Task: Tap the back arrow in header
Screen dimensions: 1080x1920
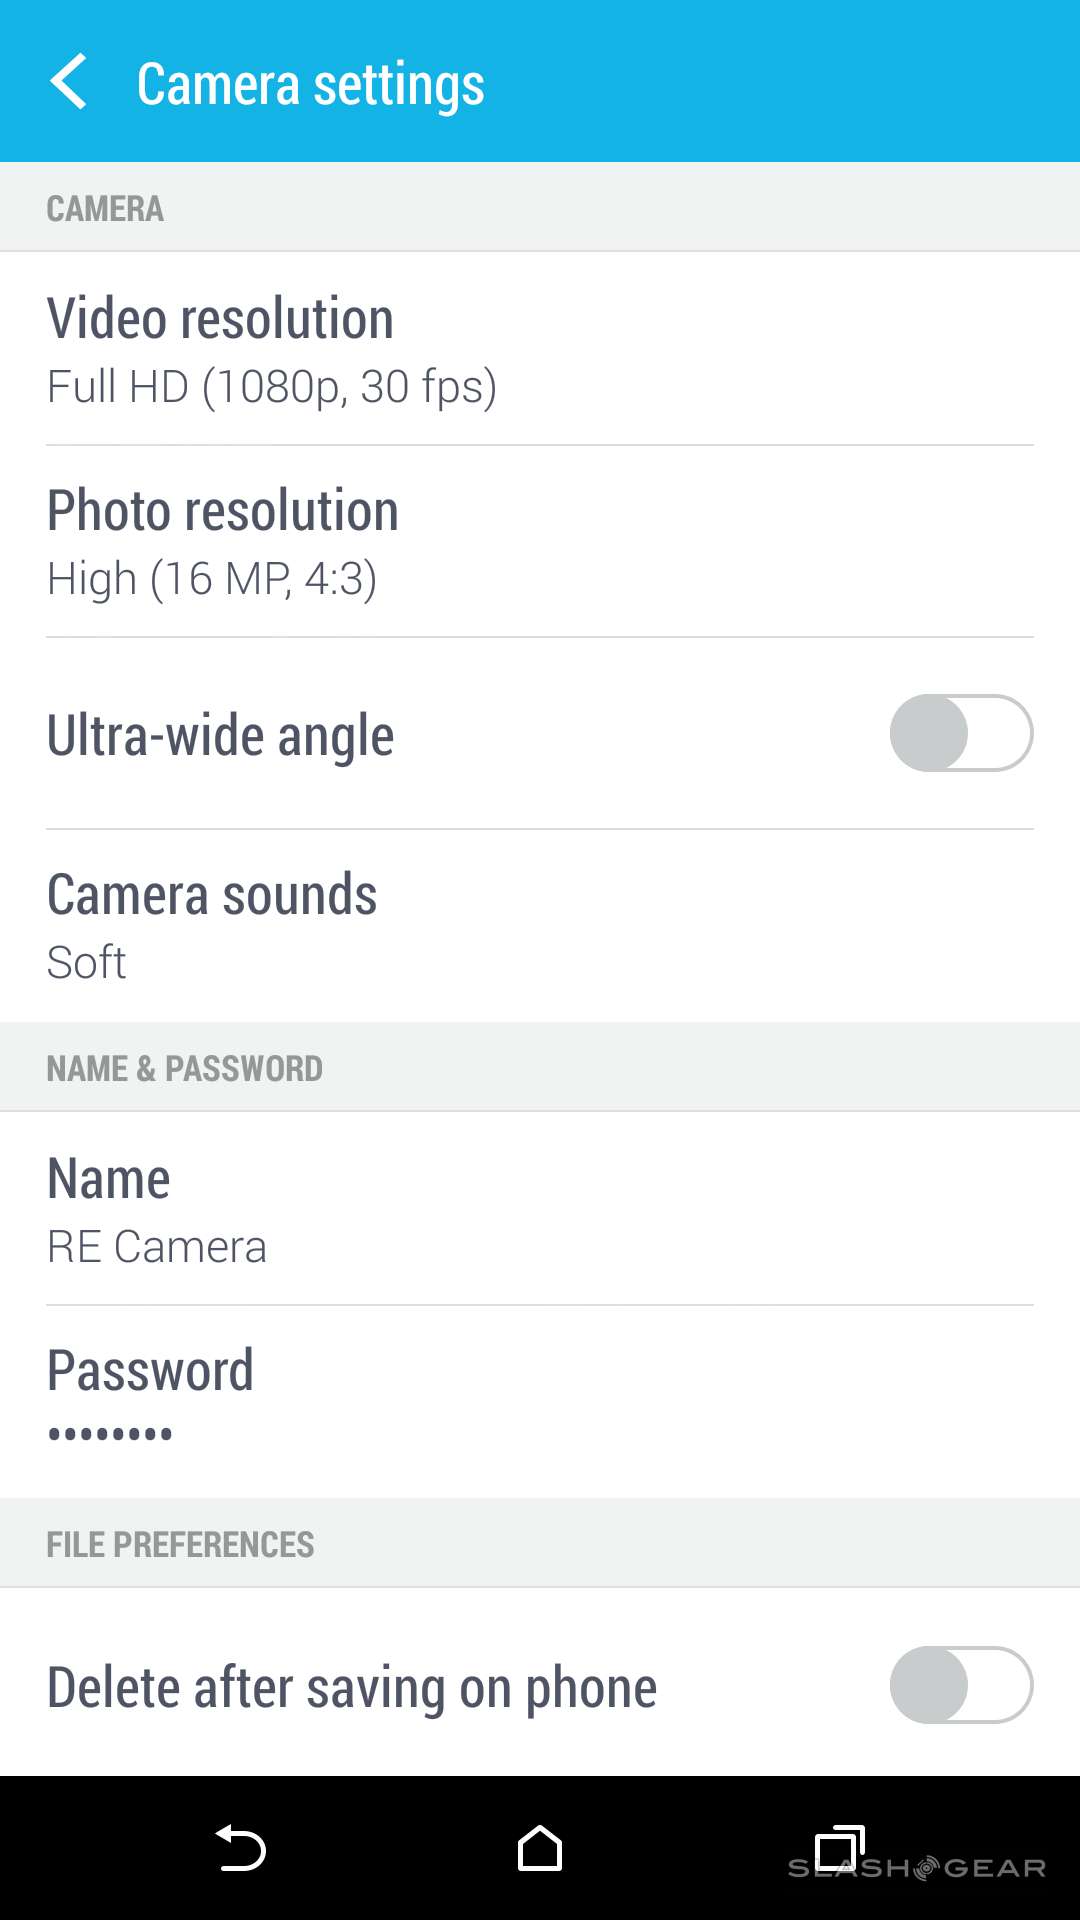Action: click(x=69, y=82)
